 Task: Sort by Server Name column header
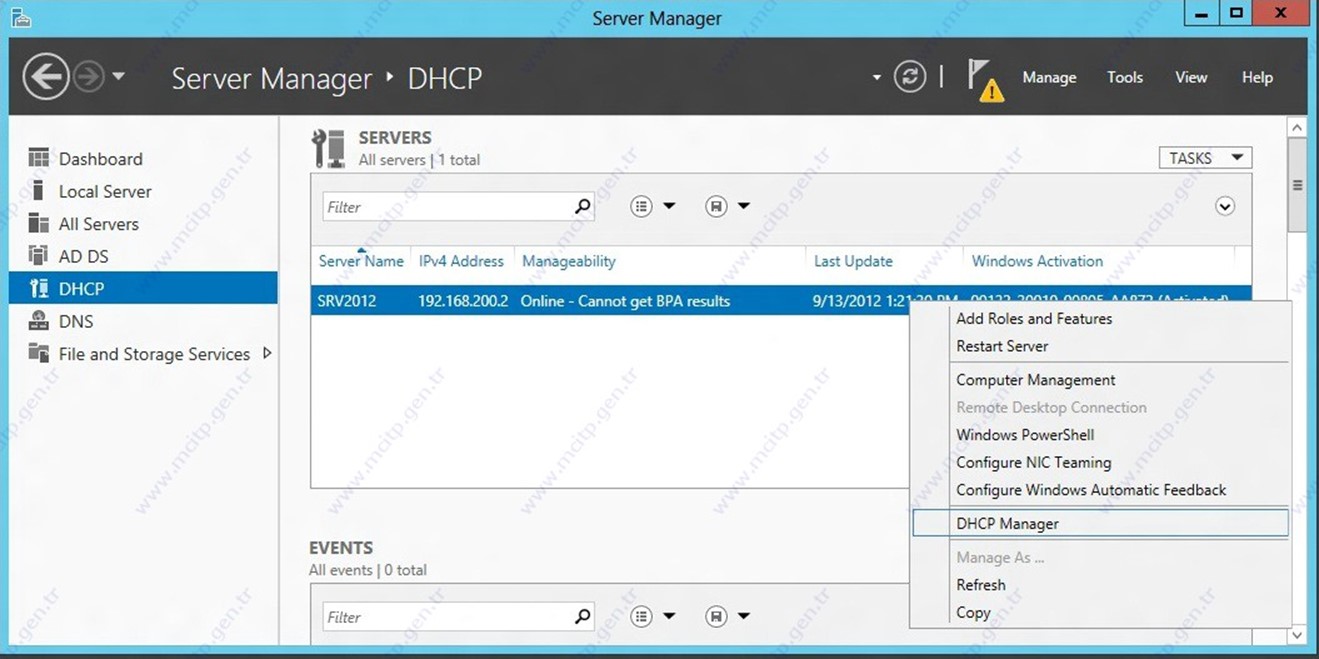click(x=361, y=261)
